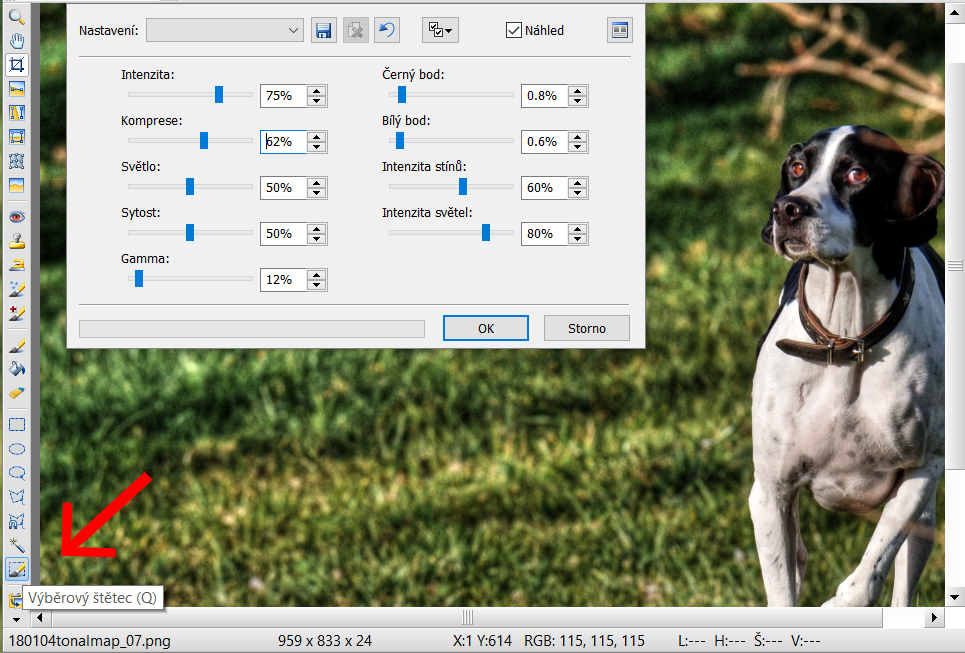Click the delete preset icon

click(356, 30)
